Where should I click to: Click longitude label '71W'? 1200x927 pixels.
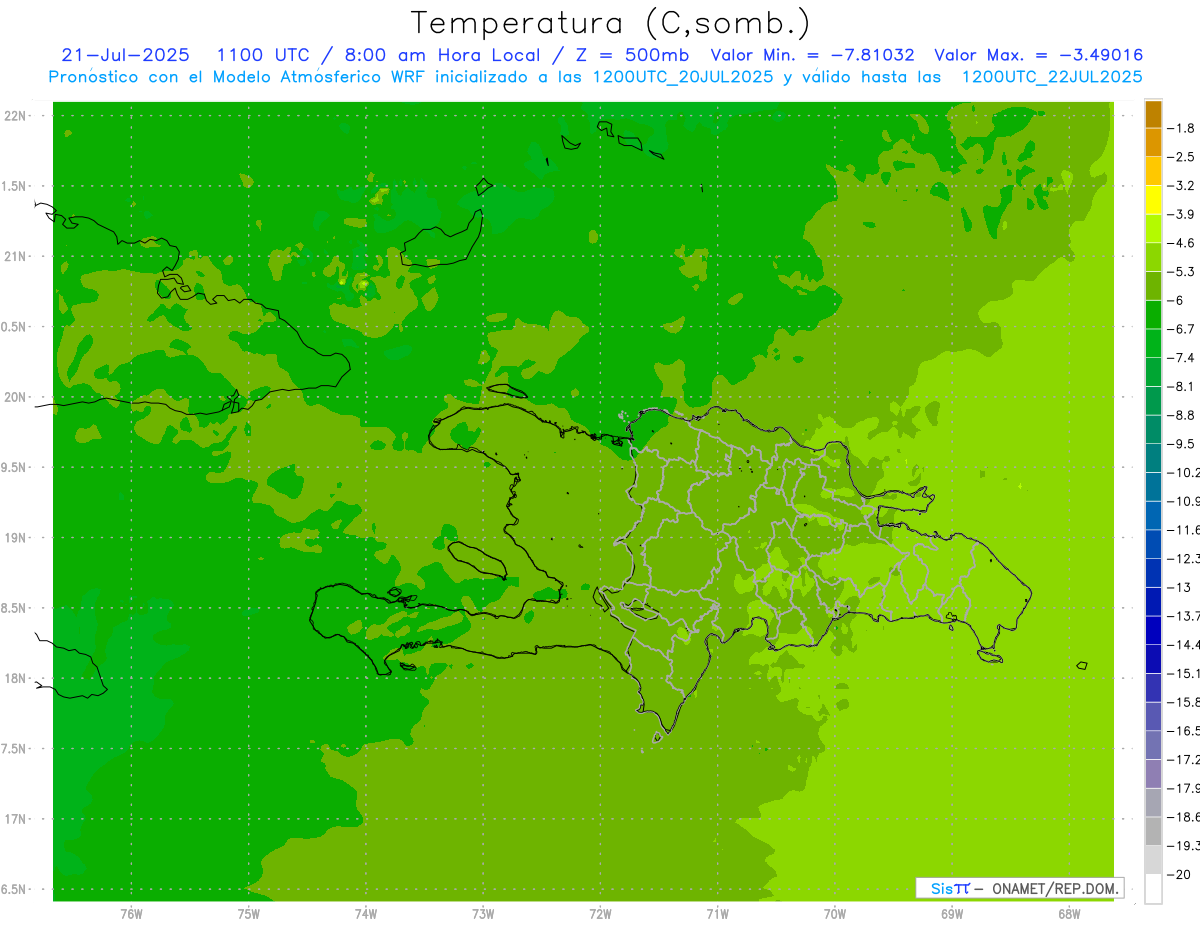click(717, 913)
